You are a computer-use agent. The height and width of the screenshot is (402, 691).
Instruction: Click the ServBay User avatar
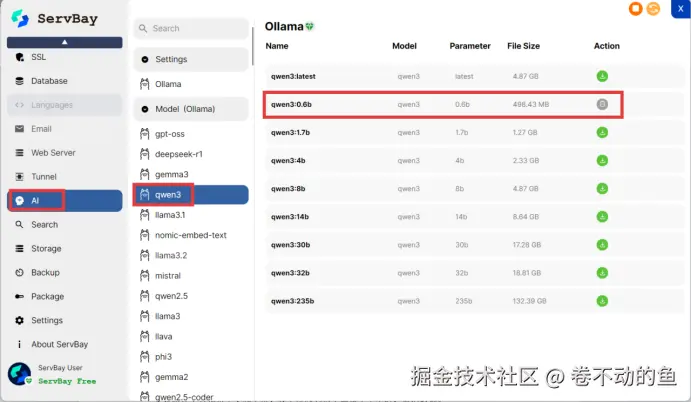(19, 374)
